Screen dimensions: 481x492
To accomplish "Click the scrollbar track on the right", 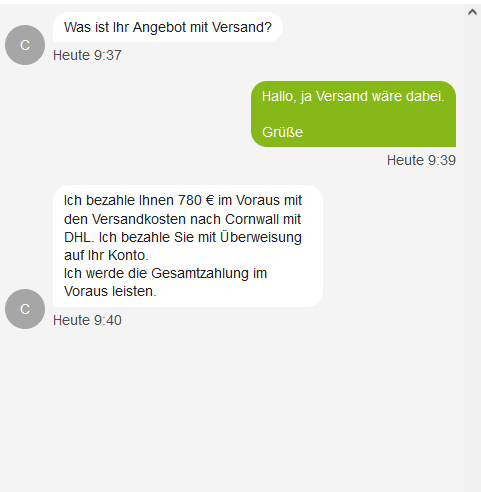I will (472, 253).
